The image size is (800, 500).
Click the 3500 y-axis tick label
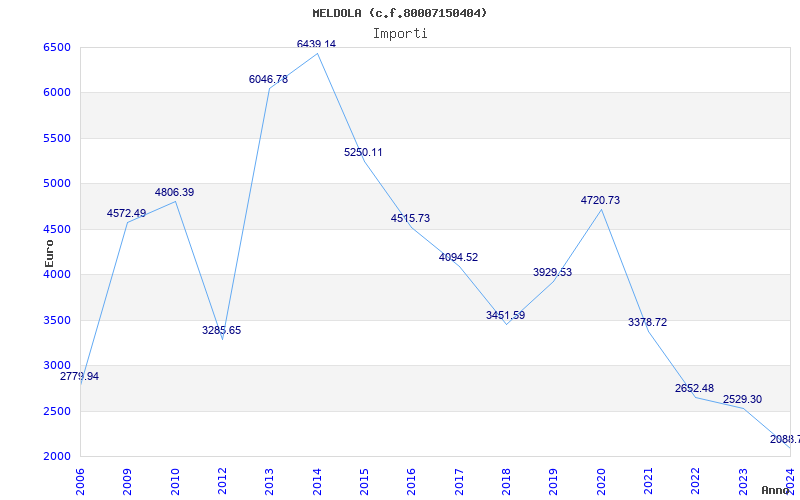(x=56, y=320)
